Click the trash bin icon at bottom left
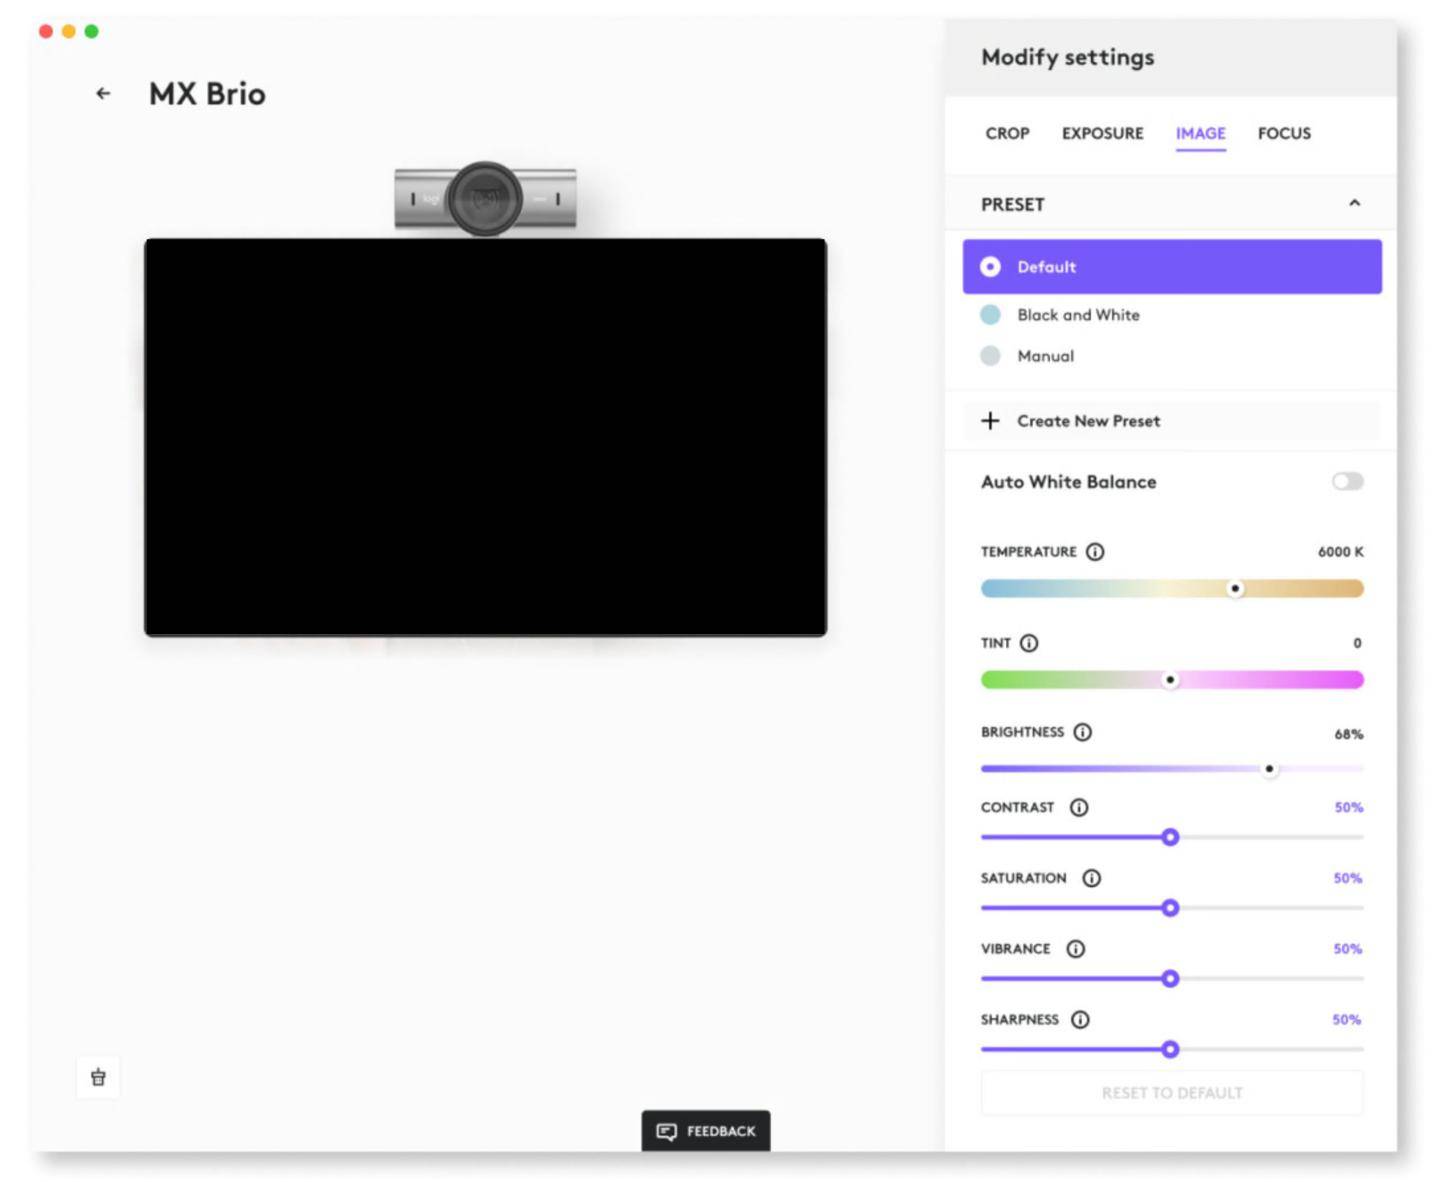 pyautogui.click(x=98, y=1077)
